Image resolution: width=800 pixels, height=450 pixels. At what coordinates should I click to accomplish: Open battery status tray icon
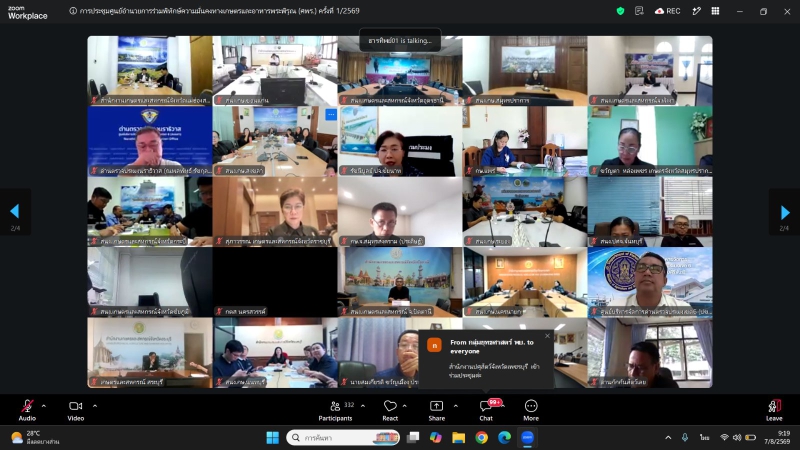751,437
